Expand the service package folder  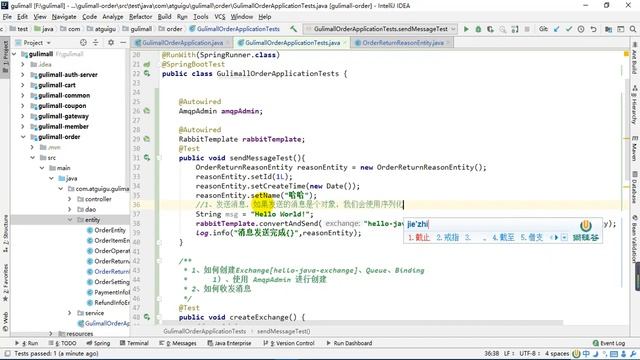pyautogui.click(x=70, y=313)
